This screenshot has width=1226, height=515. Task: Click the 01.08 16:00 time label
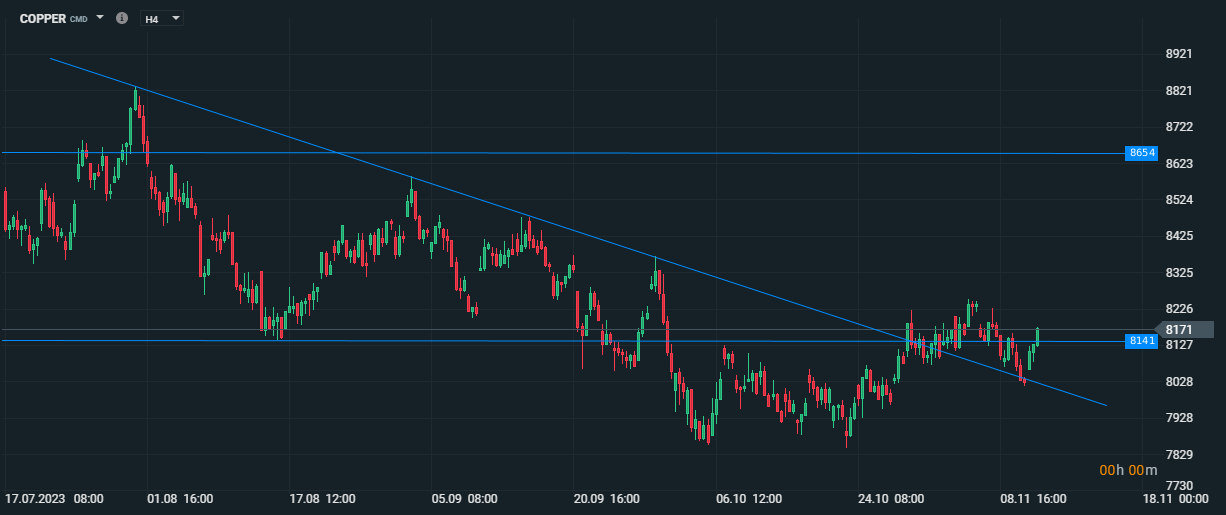(x=180, y=498)
